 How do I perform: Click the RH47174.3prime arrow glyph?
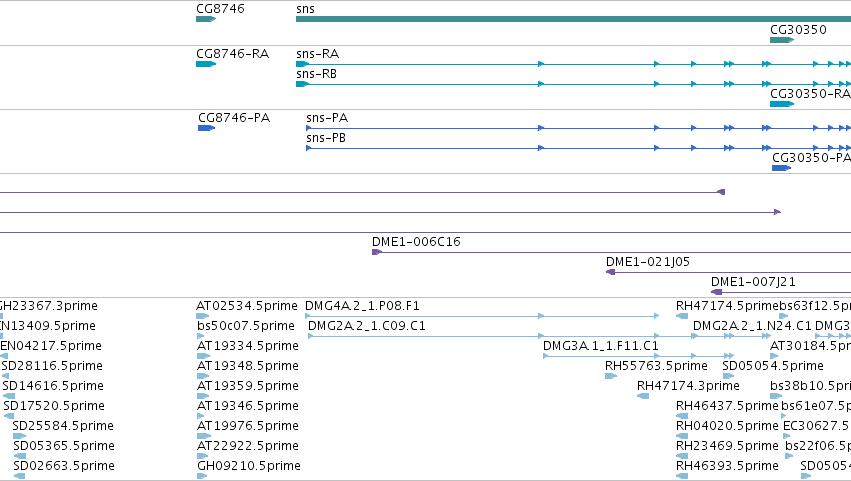[643, 396]
